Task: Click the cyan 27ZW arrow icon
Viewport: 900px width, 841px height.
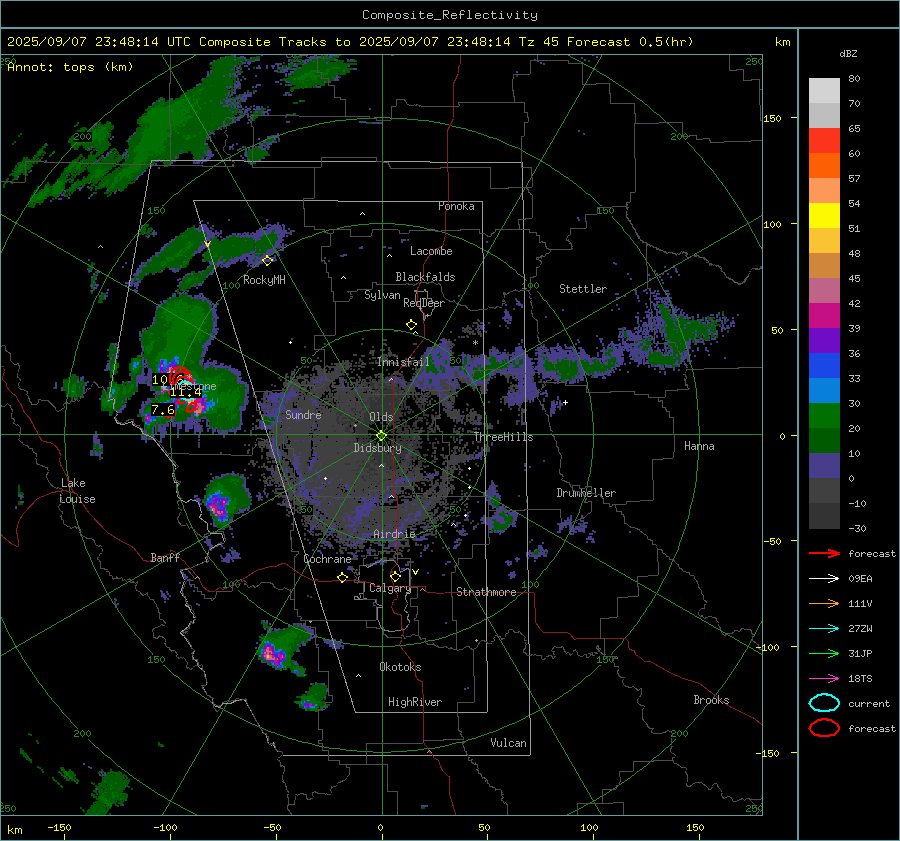Action: click(824, 629)
